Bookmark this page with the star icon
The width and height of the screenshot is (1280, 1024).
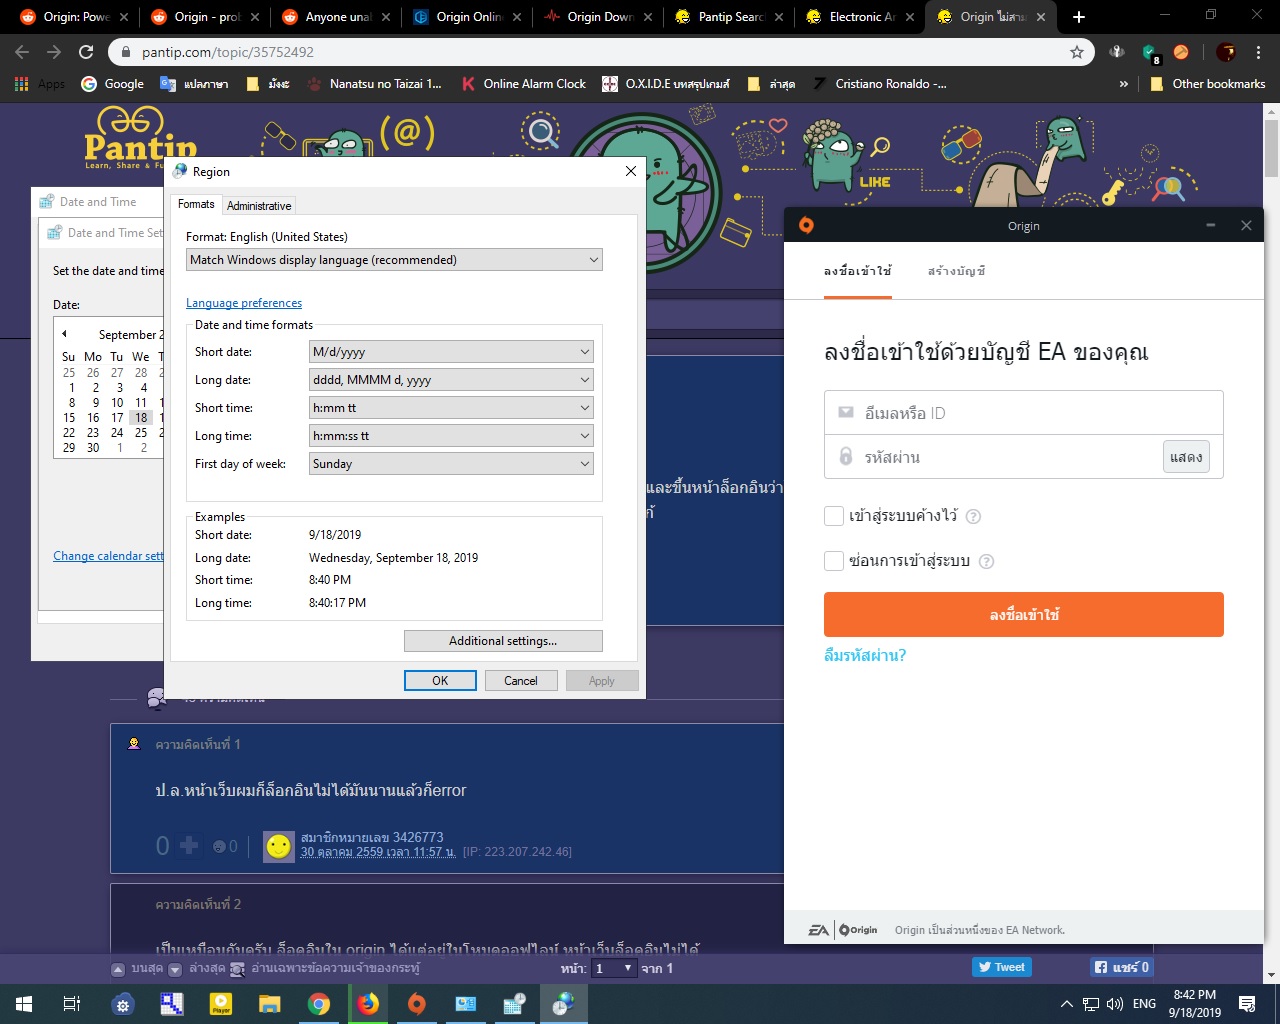1077,52
